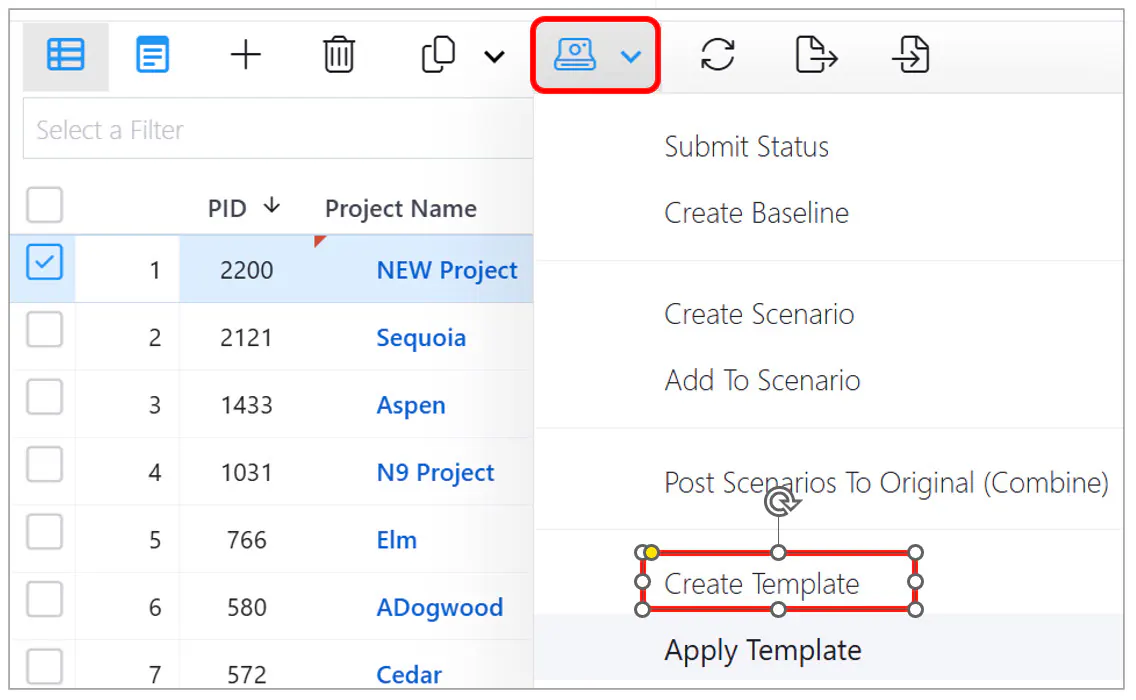Click PID cell 2200
Image resolution: width=1136 pixels, height=700 pixels.
[x=246, y=270]
